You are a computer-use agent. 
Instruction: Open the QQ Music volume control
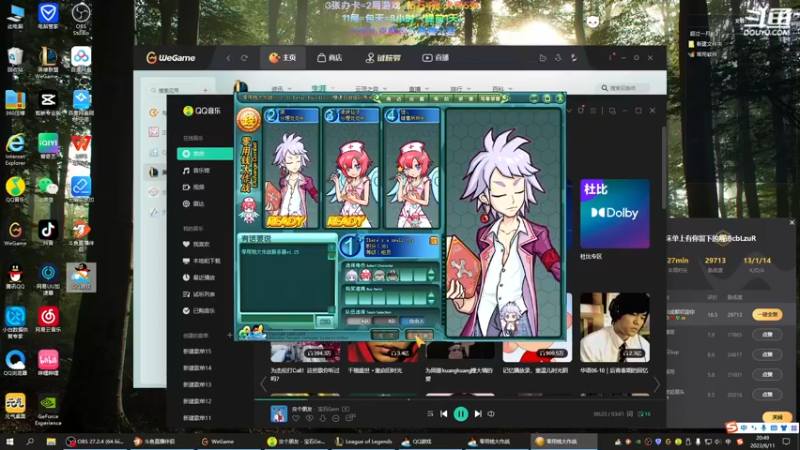click(x=491, y=414)
